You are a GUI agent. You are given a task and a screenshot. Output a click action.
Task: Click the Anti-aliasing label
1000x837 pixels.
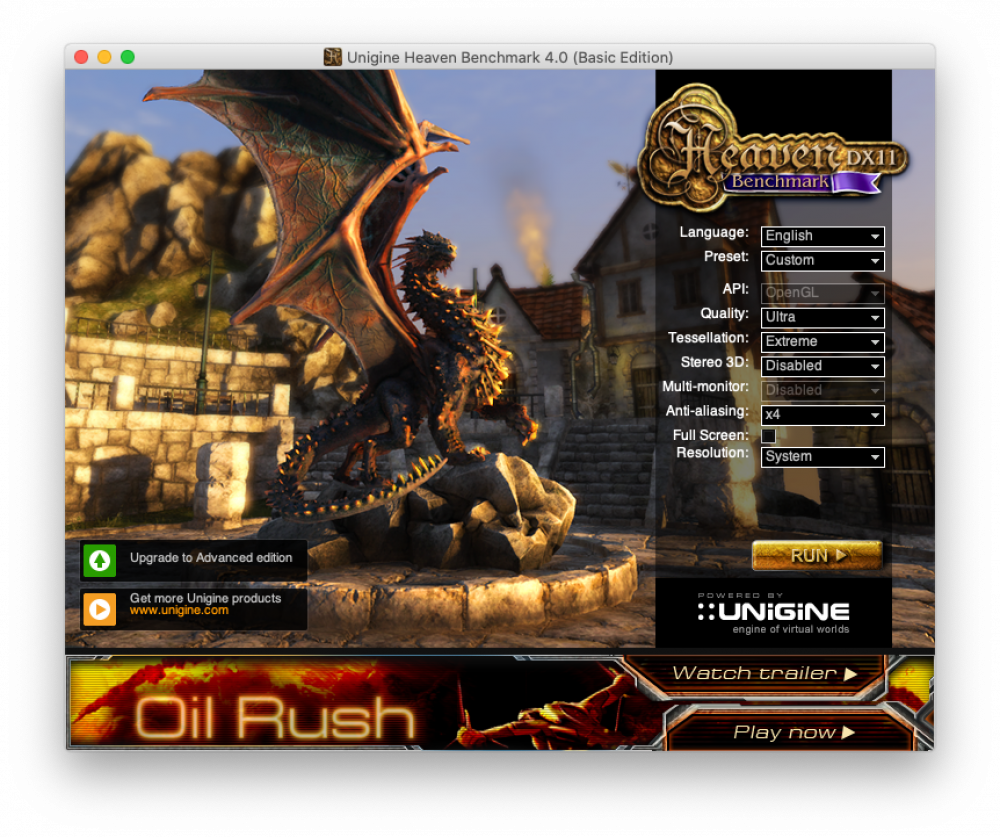pos(707,411)
